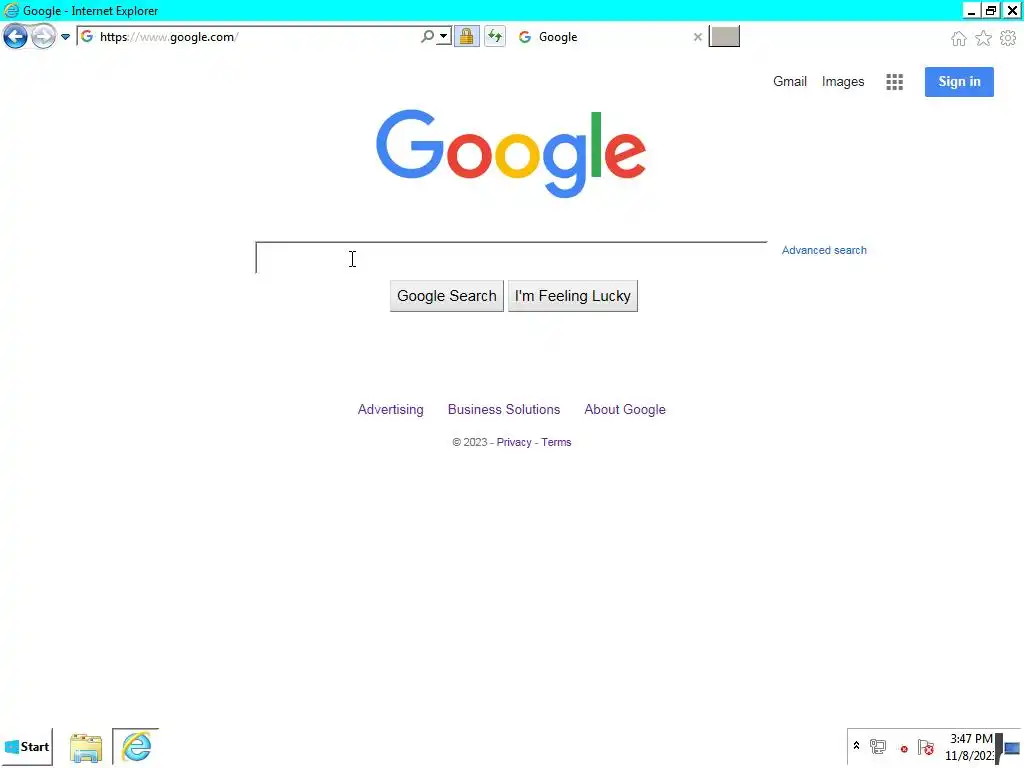Open Favorites star icon
The height and width of the screenshot is (768, 1024).
(983, 39)
